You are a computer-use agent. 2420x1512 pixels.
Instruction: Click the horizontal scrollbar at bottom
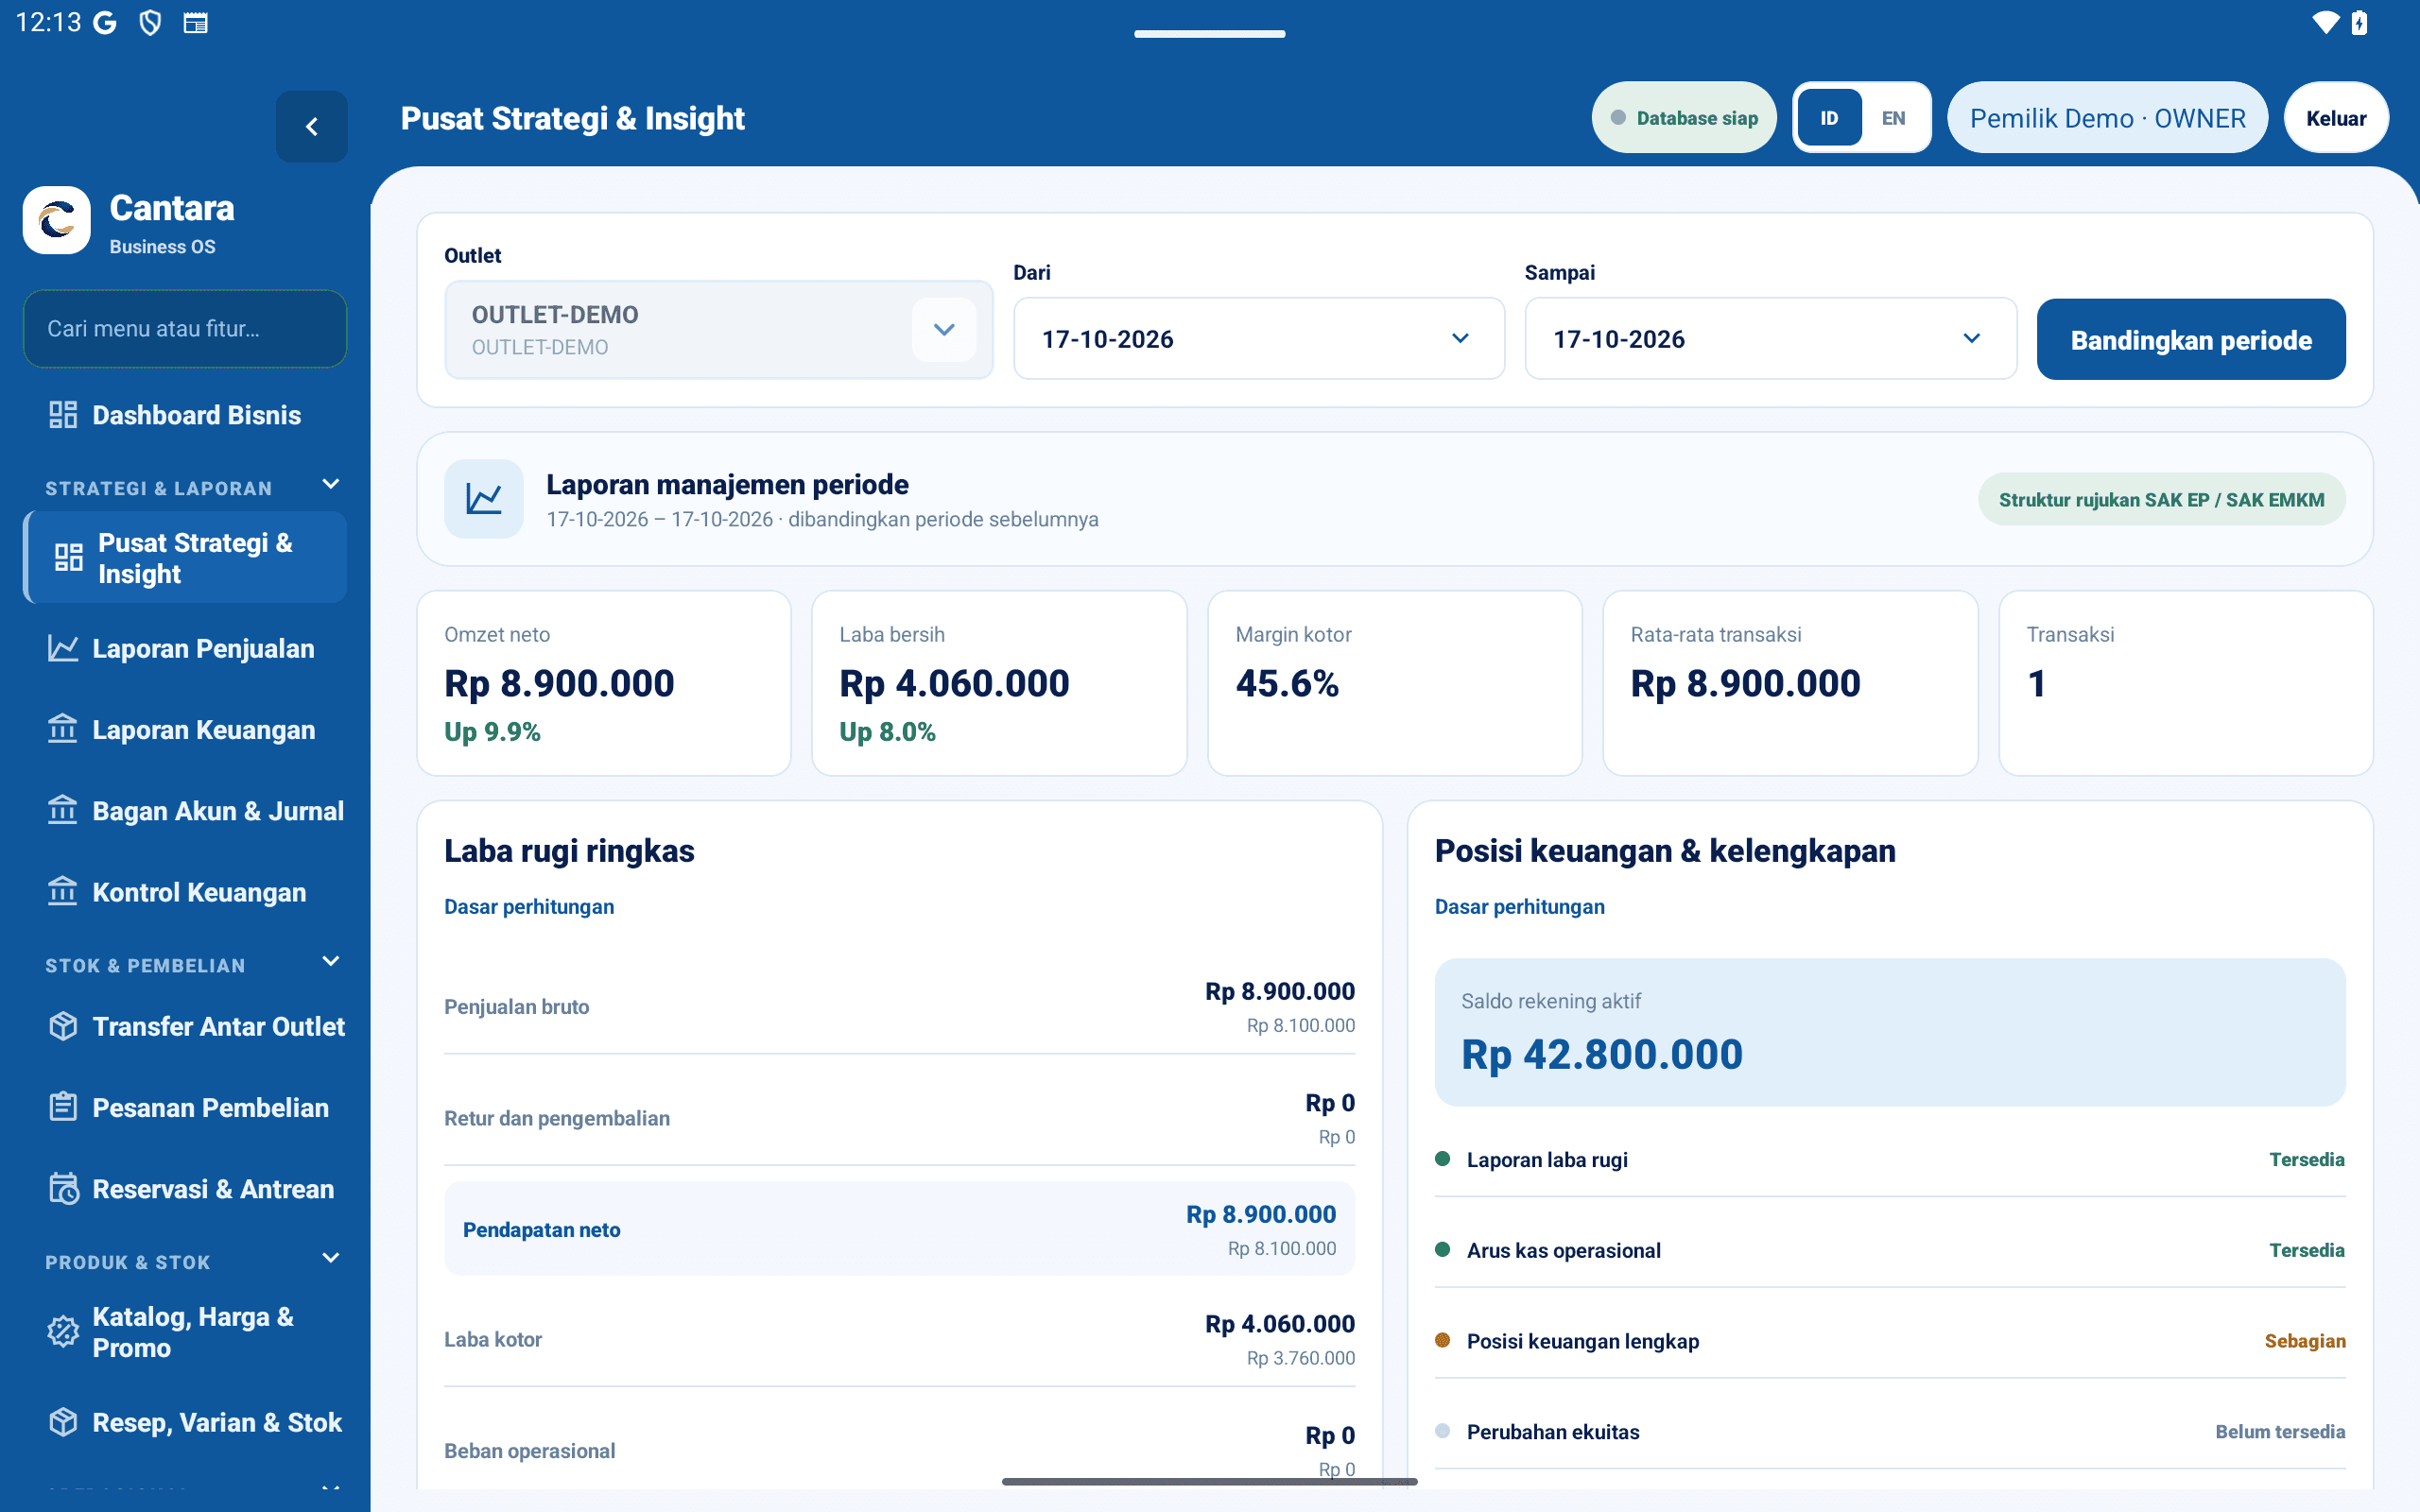tap(1209, 1482)
